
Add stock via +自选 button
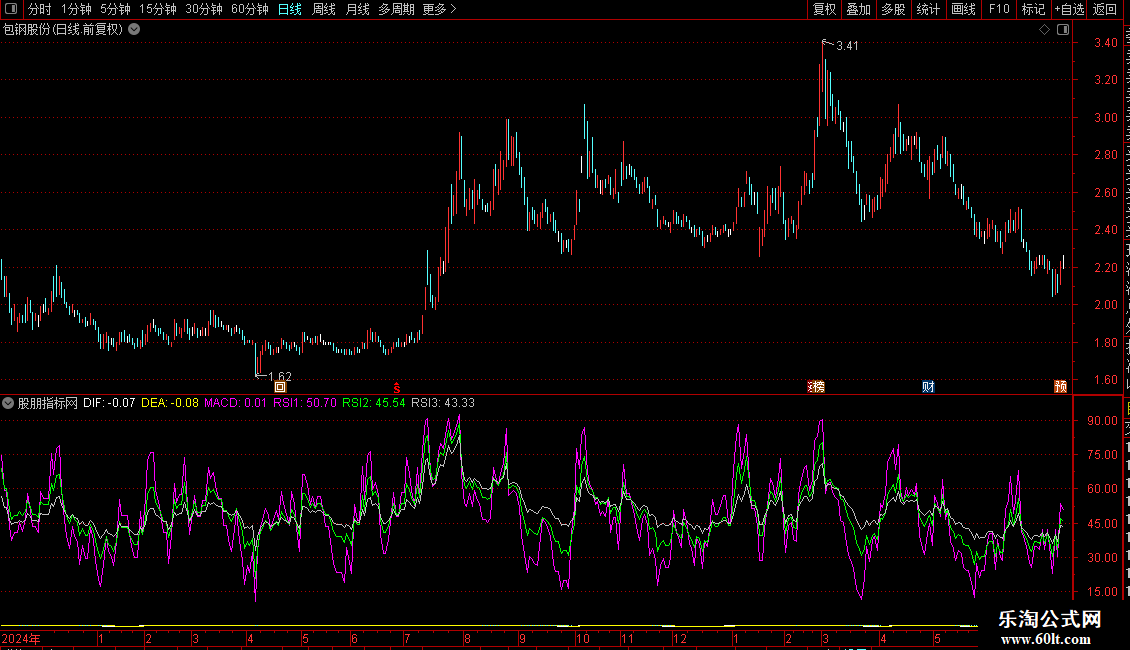1069,9
